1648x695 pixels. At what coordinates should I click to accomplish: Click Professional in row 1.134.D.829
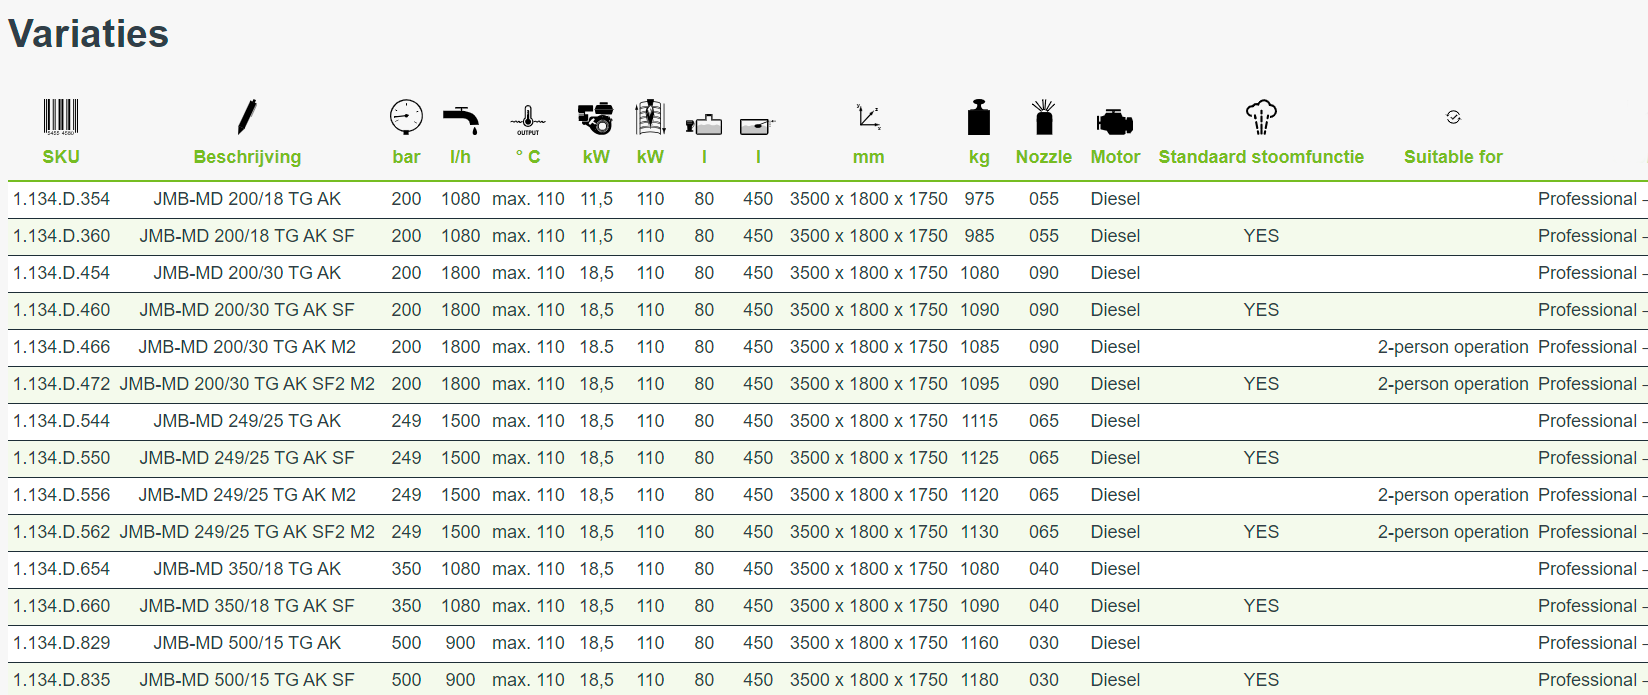pos(1587,643)
